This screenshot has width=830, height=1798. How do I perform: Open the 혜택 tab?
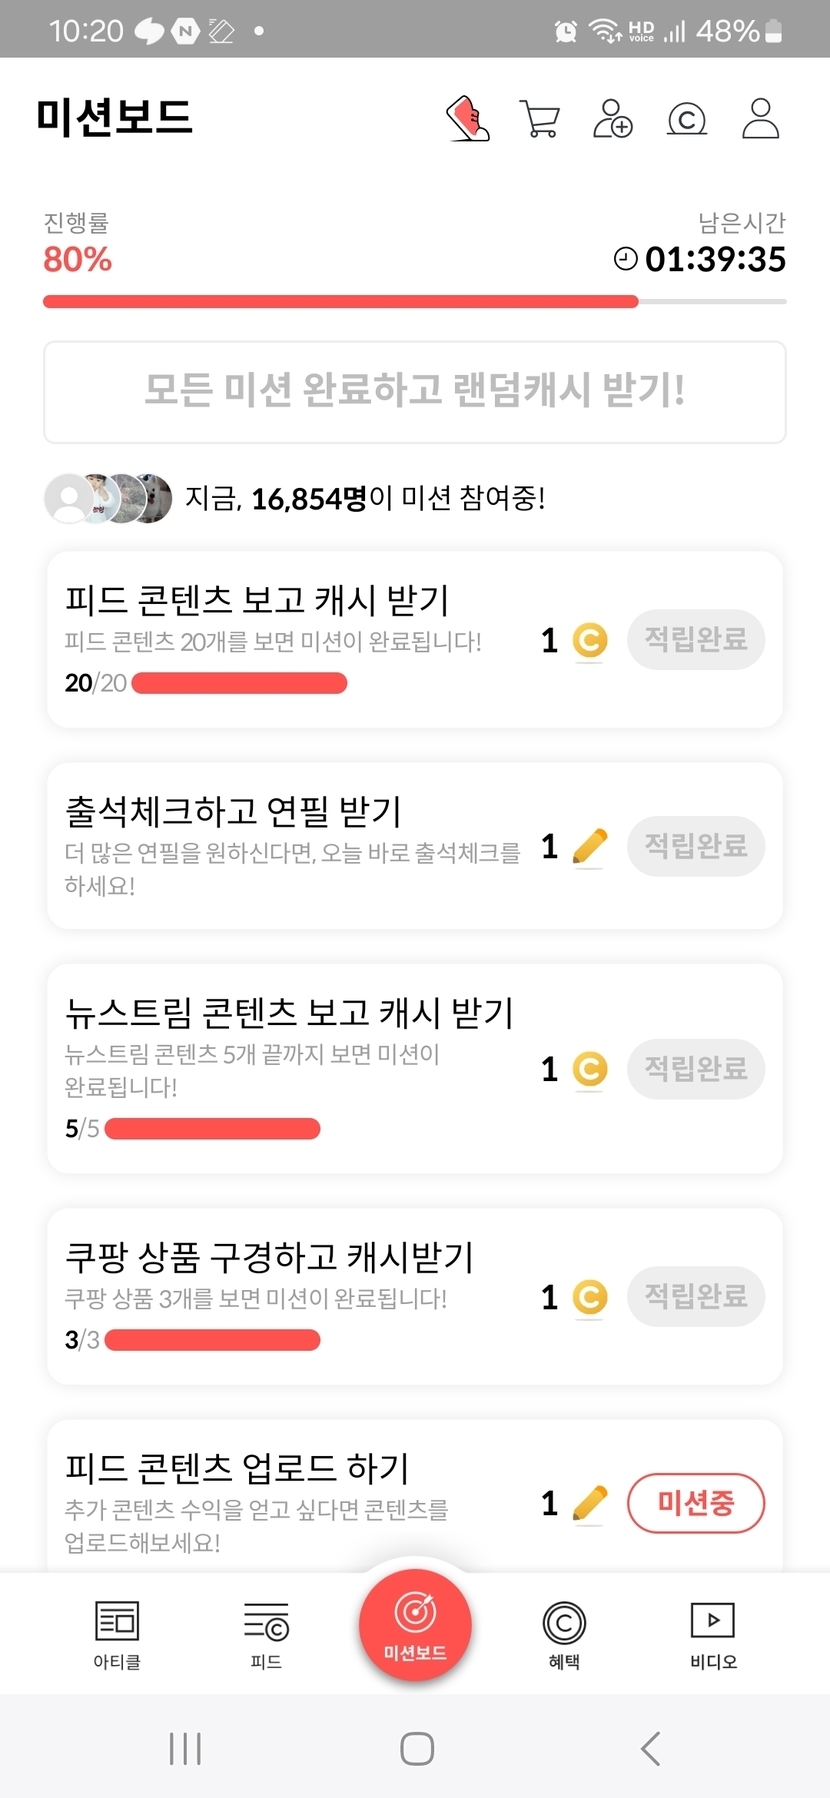[x=564, y=1634]
